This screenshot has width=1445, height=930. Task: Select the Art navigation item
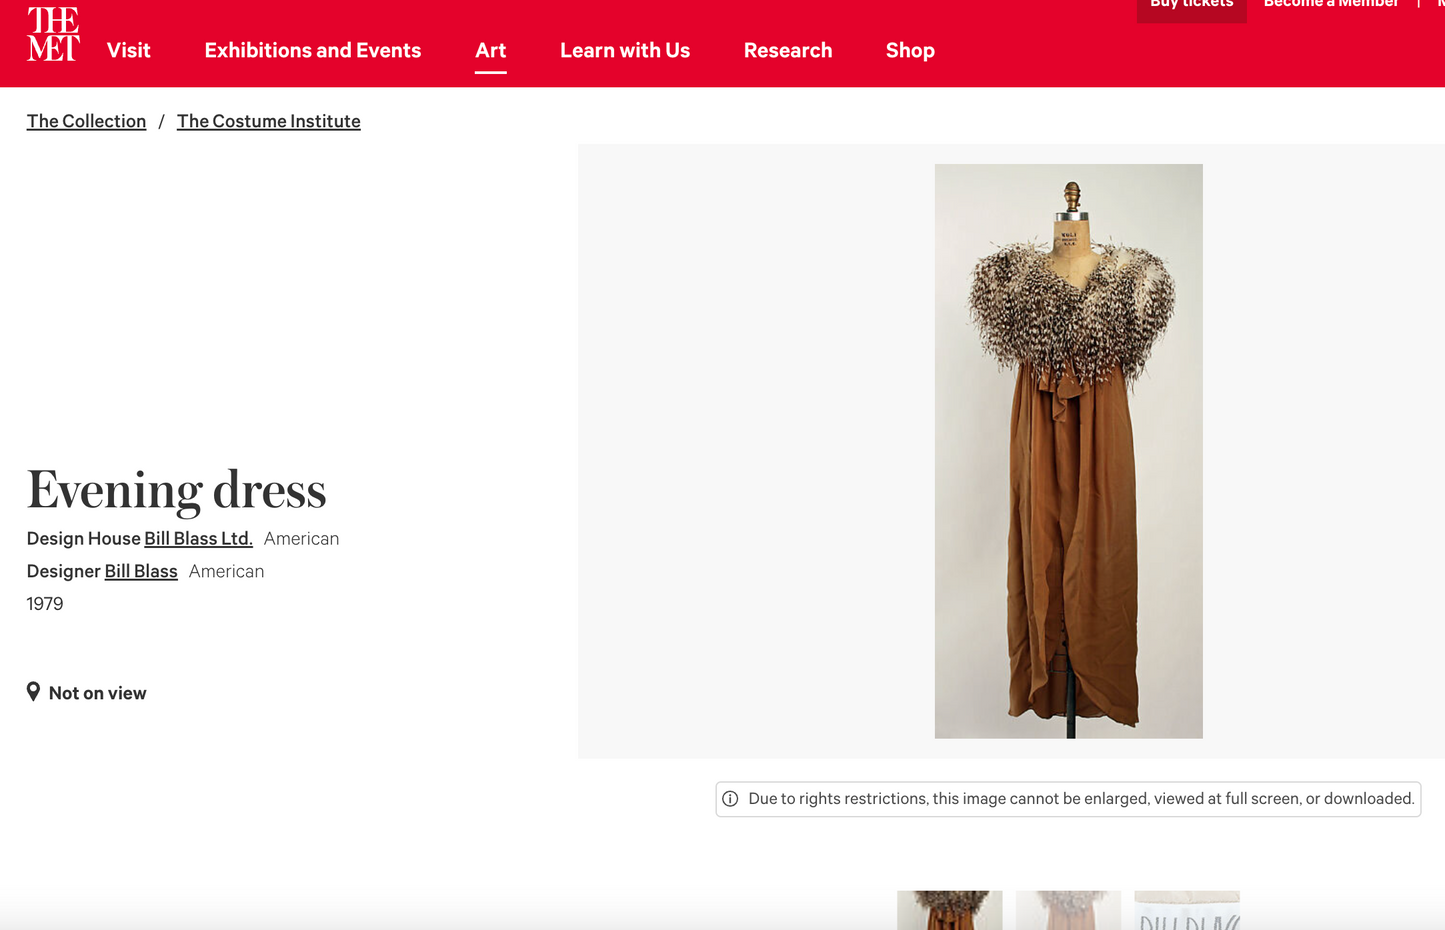coord(490,50)
